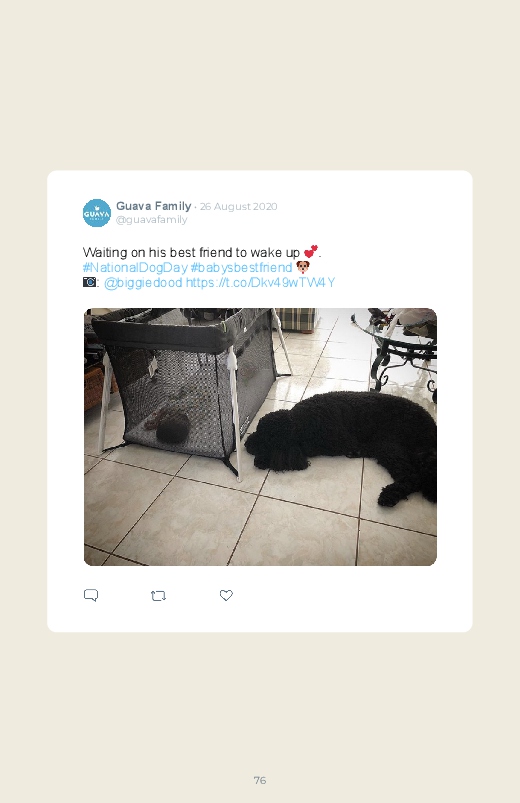Click the dog face emoji
The image size is (520, 803).
click(303, 267)
